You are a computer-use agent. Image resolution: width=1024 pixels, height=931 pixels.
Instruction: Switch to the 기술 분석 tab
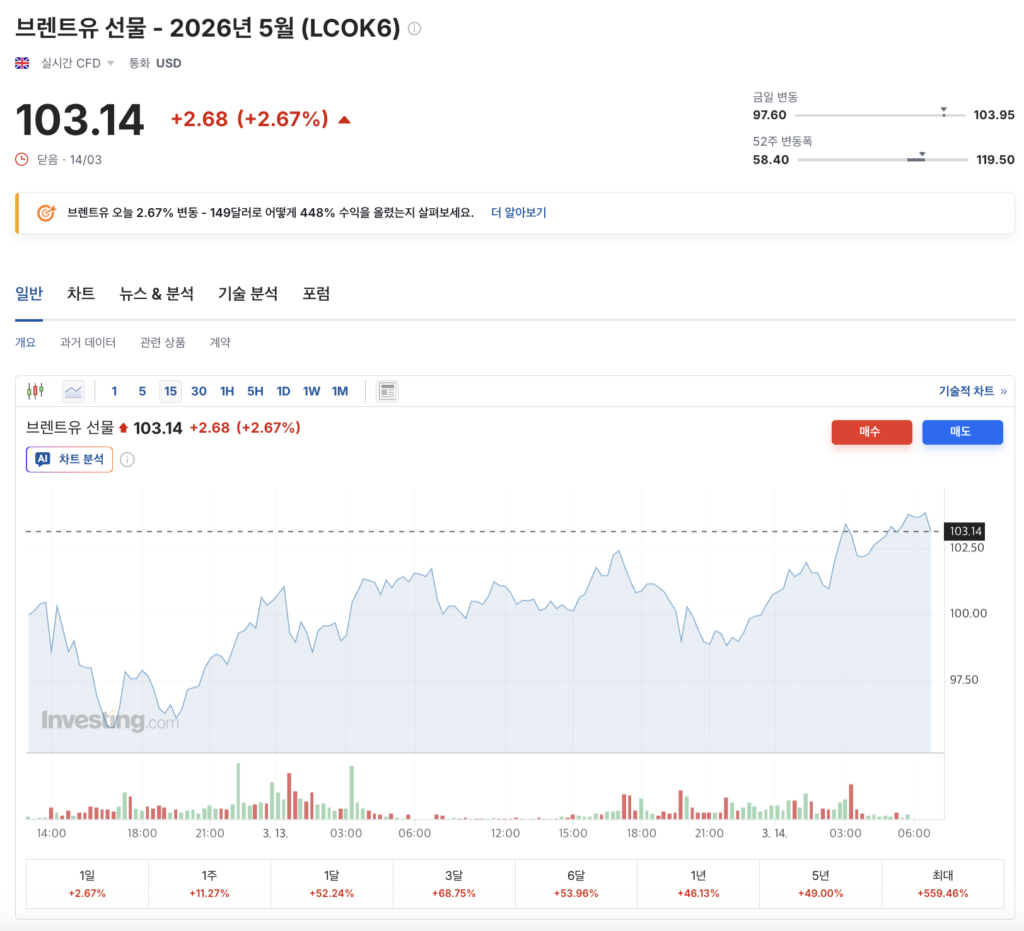248,294
